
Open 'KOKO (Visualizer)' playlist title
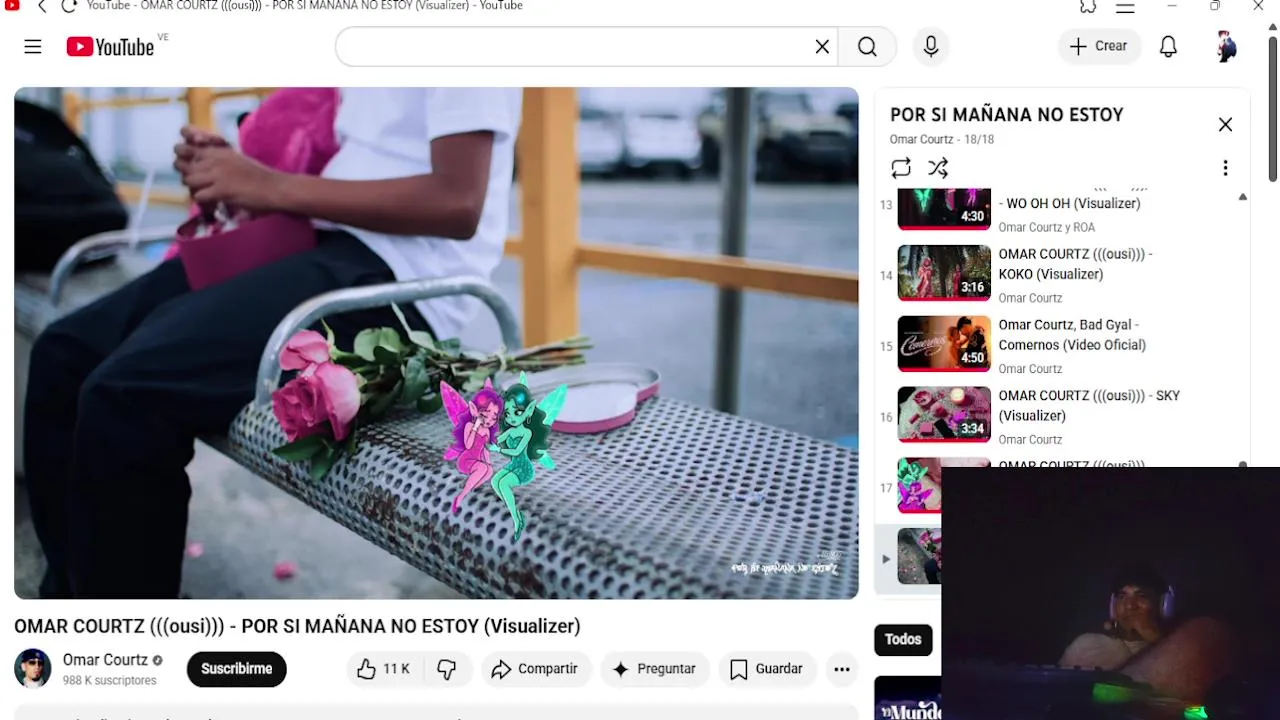[x=1076, y=264]
